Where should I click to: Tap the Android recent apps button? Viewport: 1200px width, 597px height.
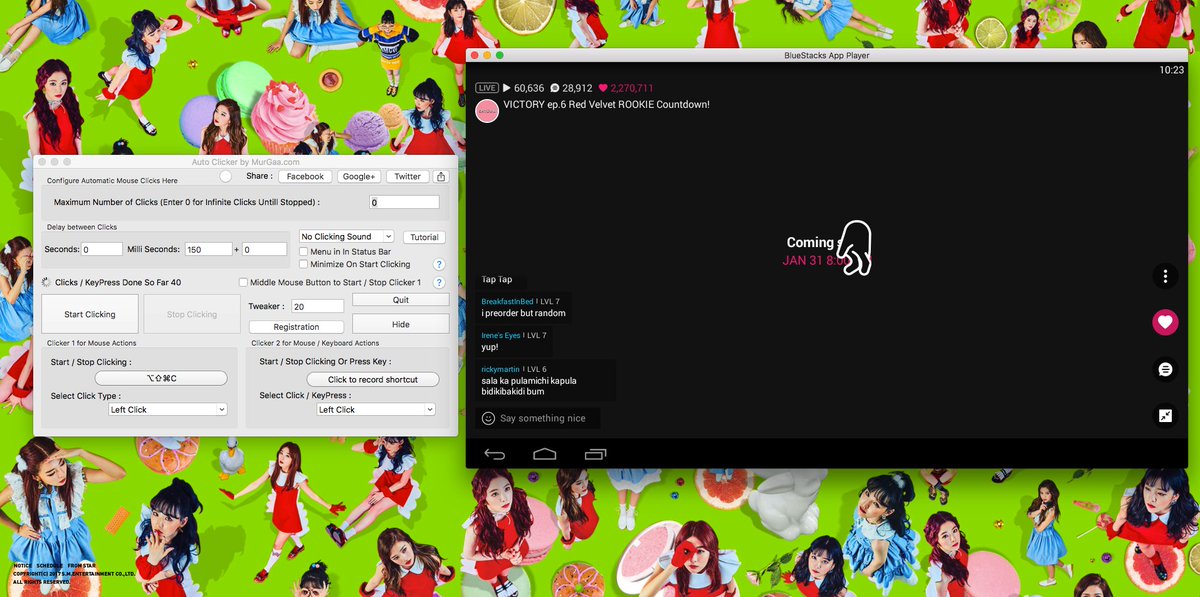(x=595, y=453)
